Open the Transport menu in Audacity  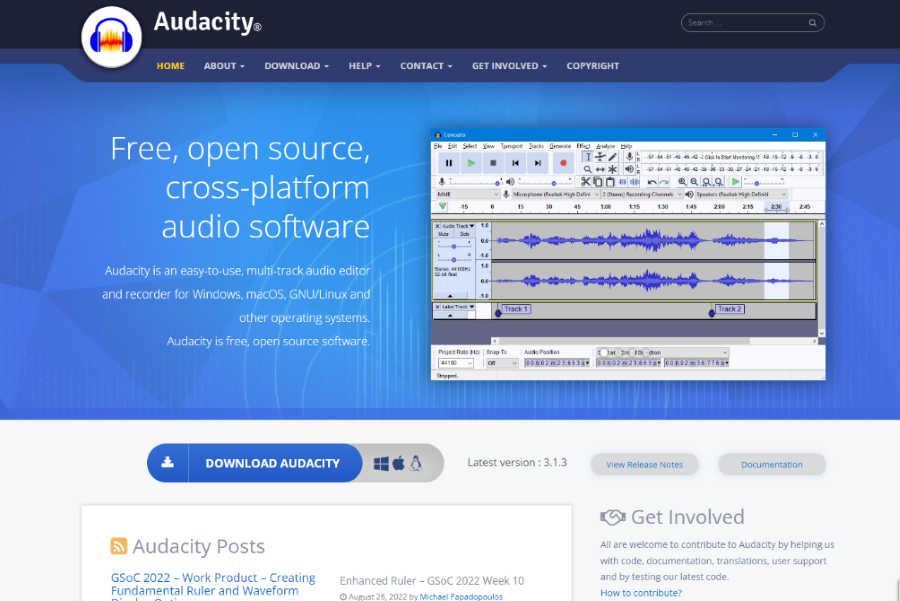pos(511,146)
